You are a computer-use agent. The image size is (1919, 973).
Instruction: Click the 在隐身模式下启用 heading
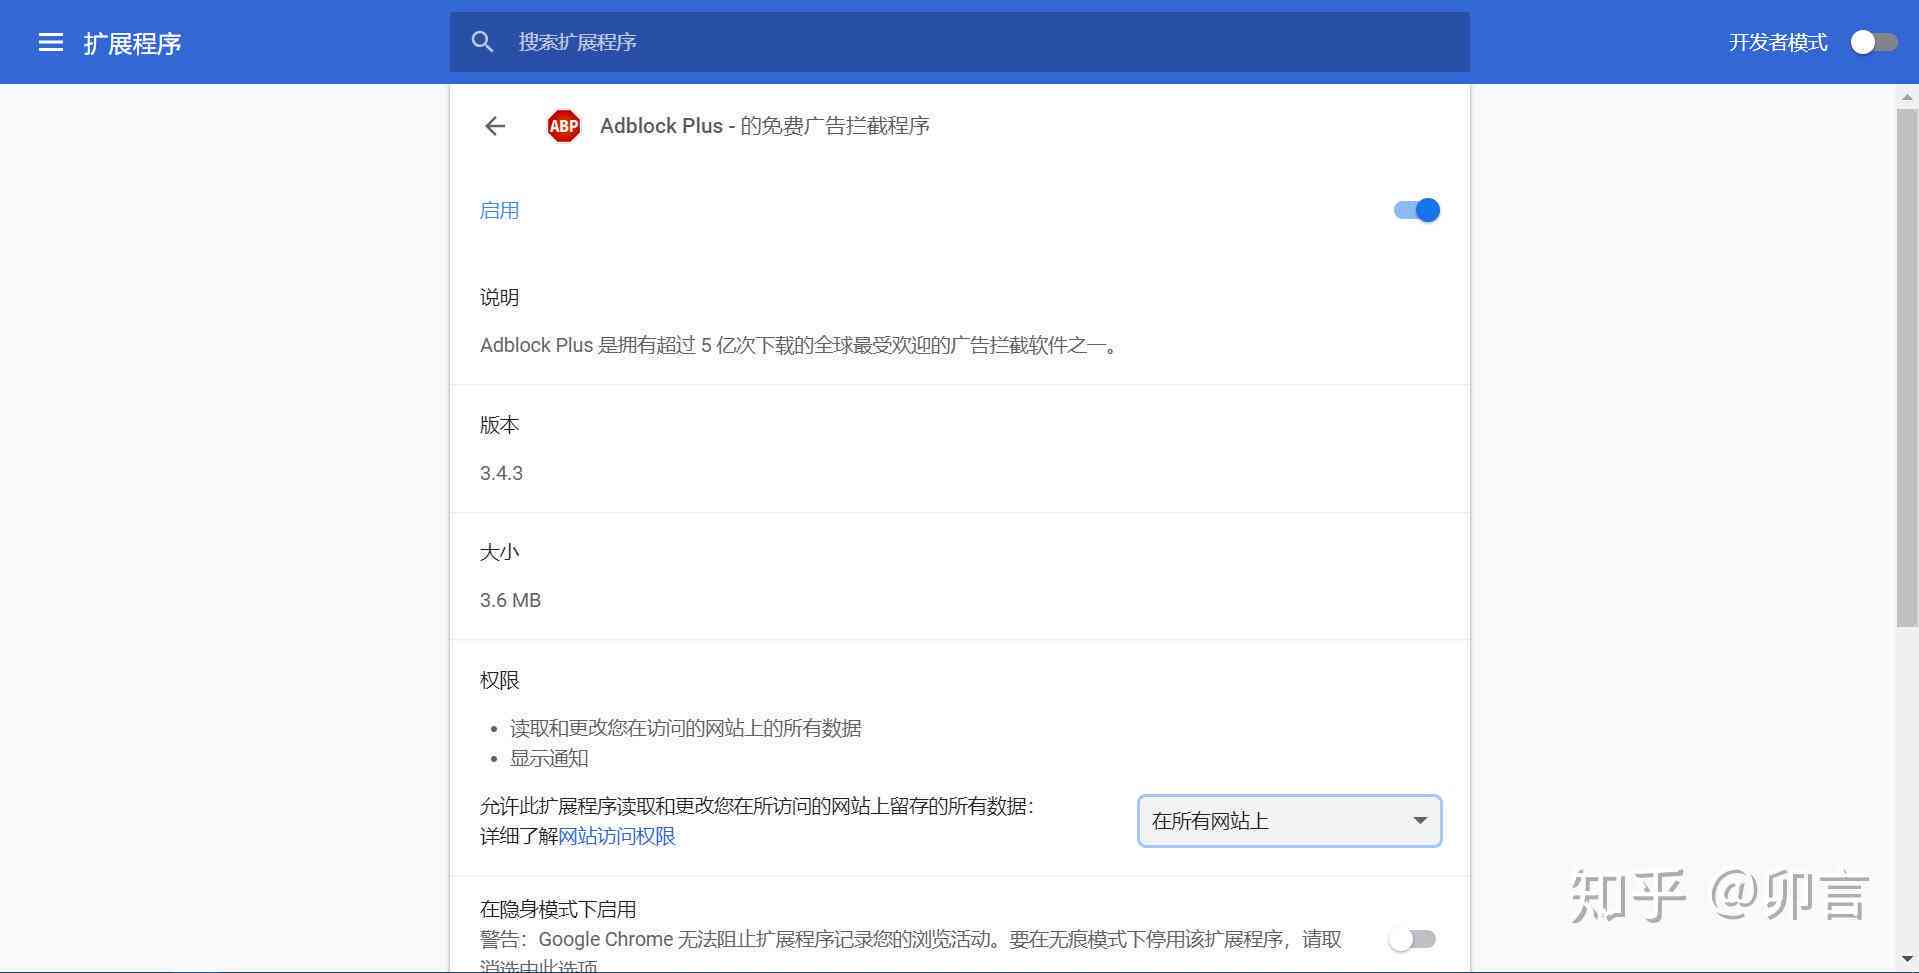click(x=558, y=909)
